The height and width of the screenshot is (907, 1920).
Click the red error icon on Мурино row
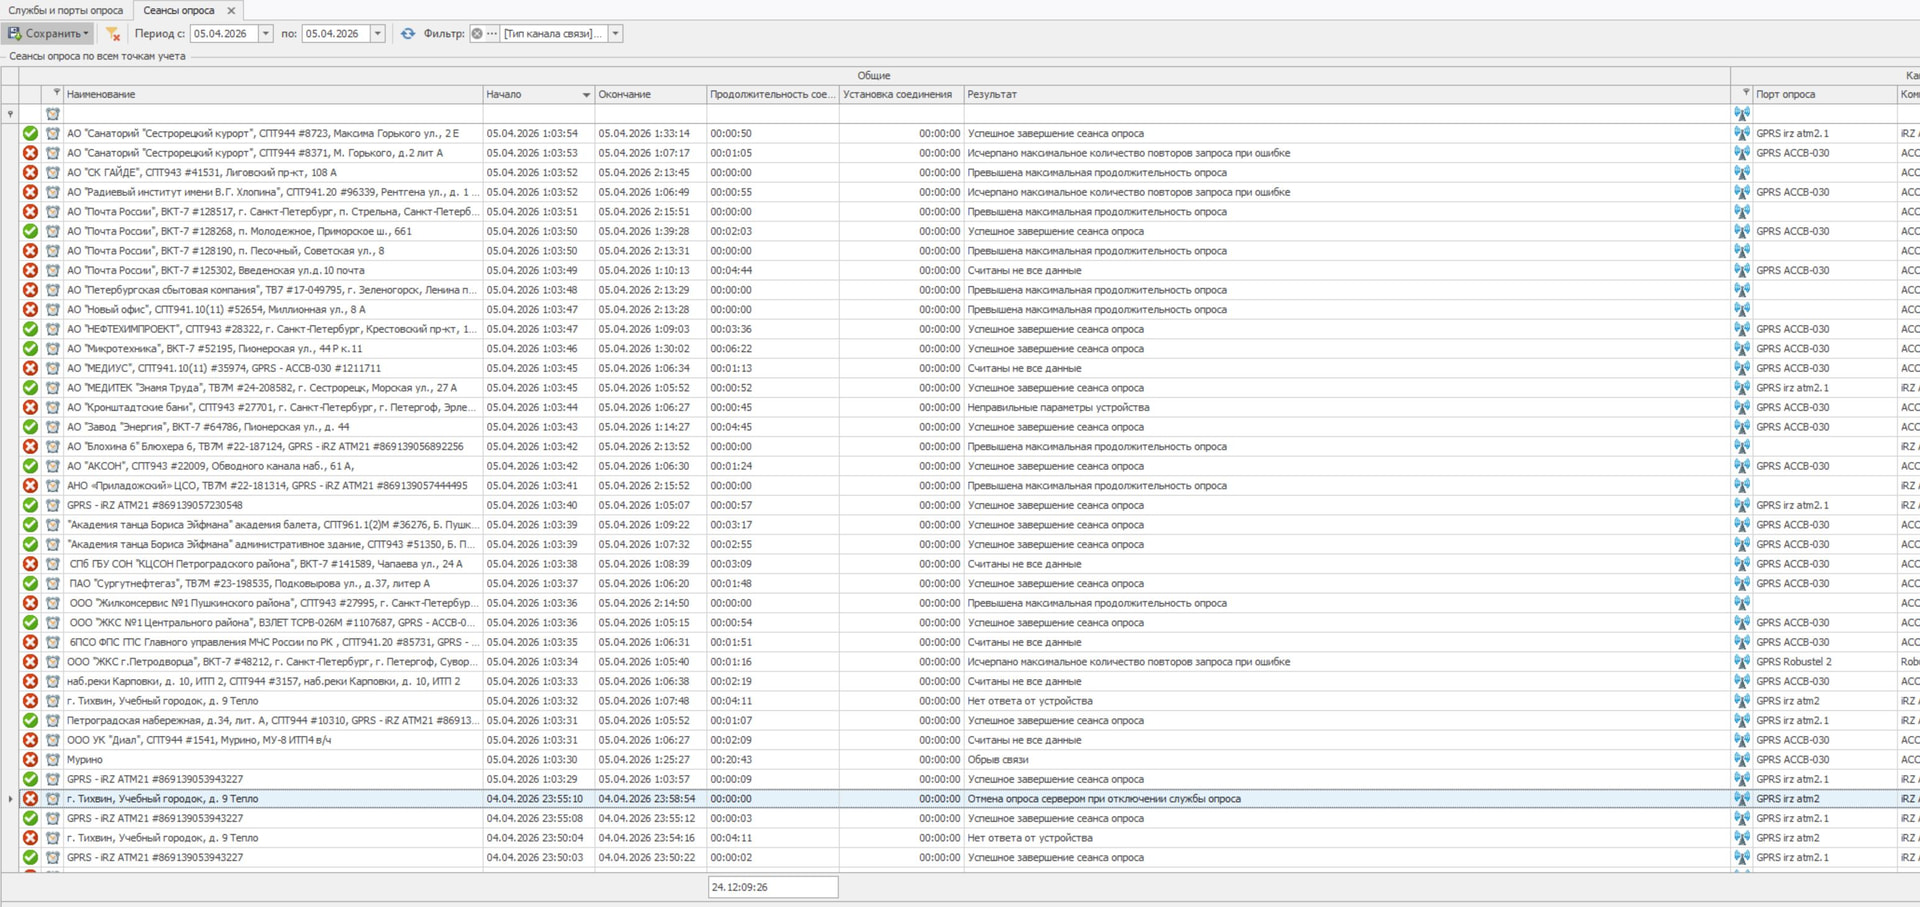pos(30,760)
